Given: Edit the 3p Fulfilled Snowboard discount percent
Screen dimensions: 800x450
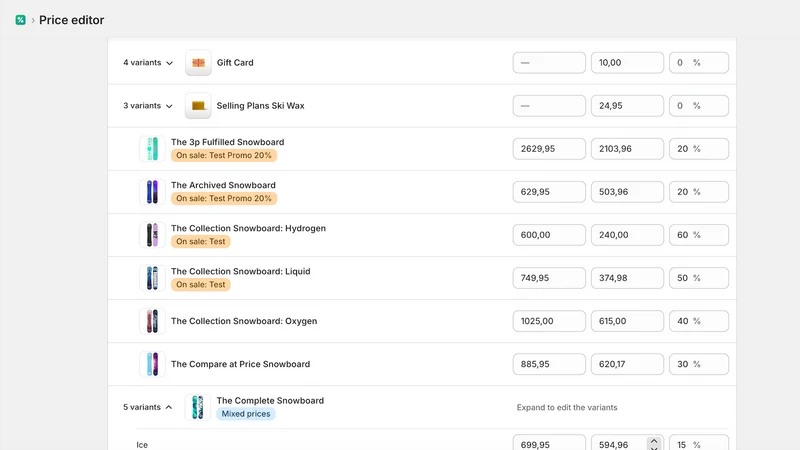Looking at the screenshot, I should (698, 149).
